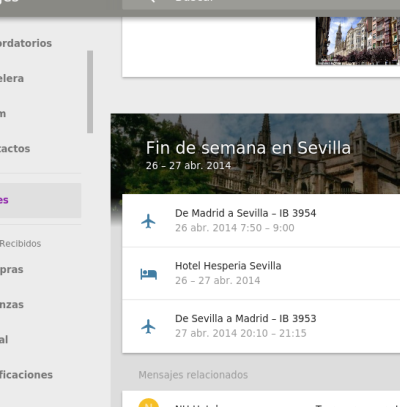The image size is (400, 407).
Task: Select the highlighted purple sidebar item
Action: point(40,200)
